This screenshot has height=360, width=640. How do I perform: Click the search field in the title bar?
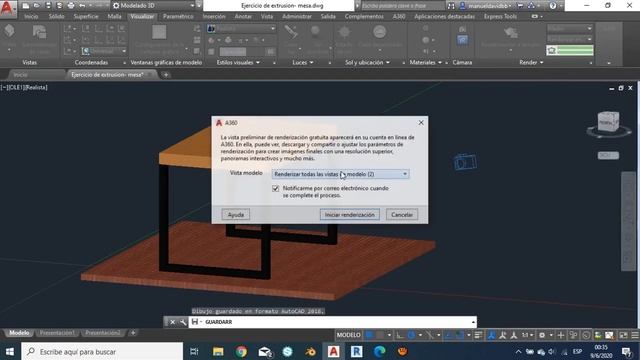point(402,6)
